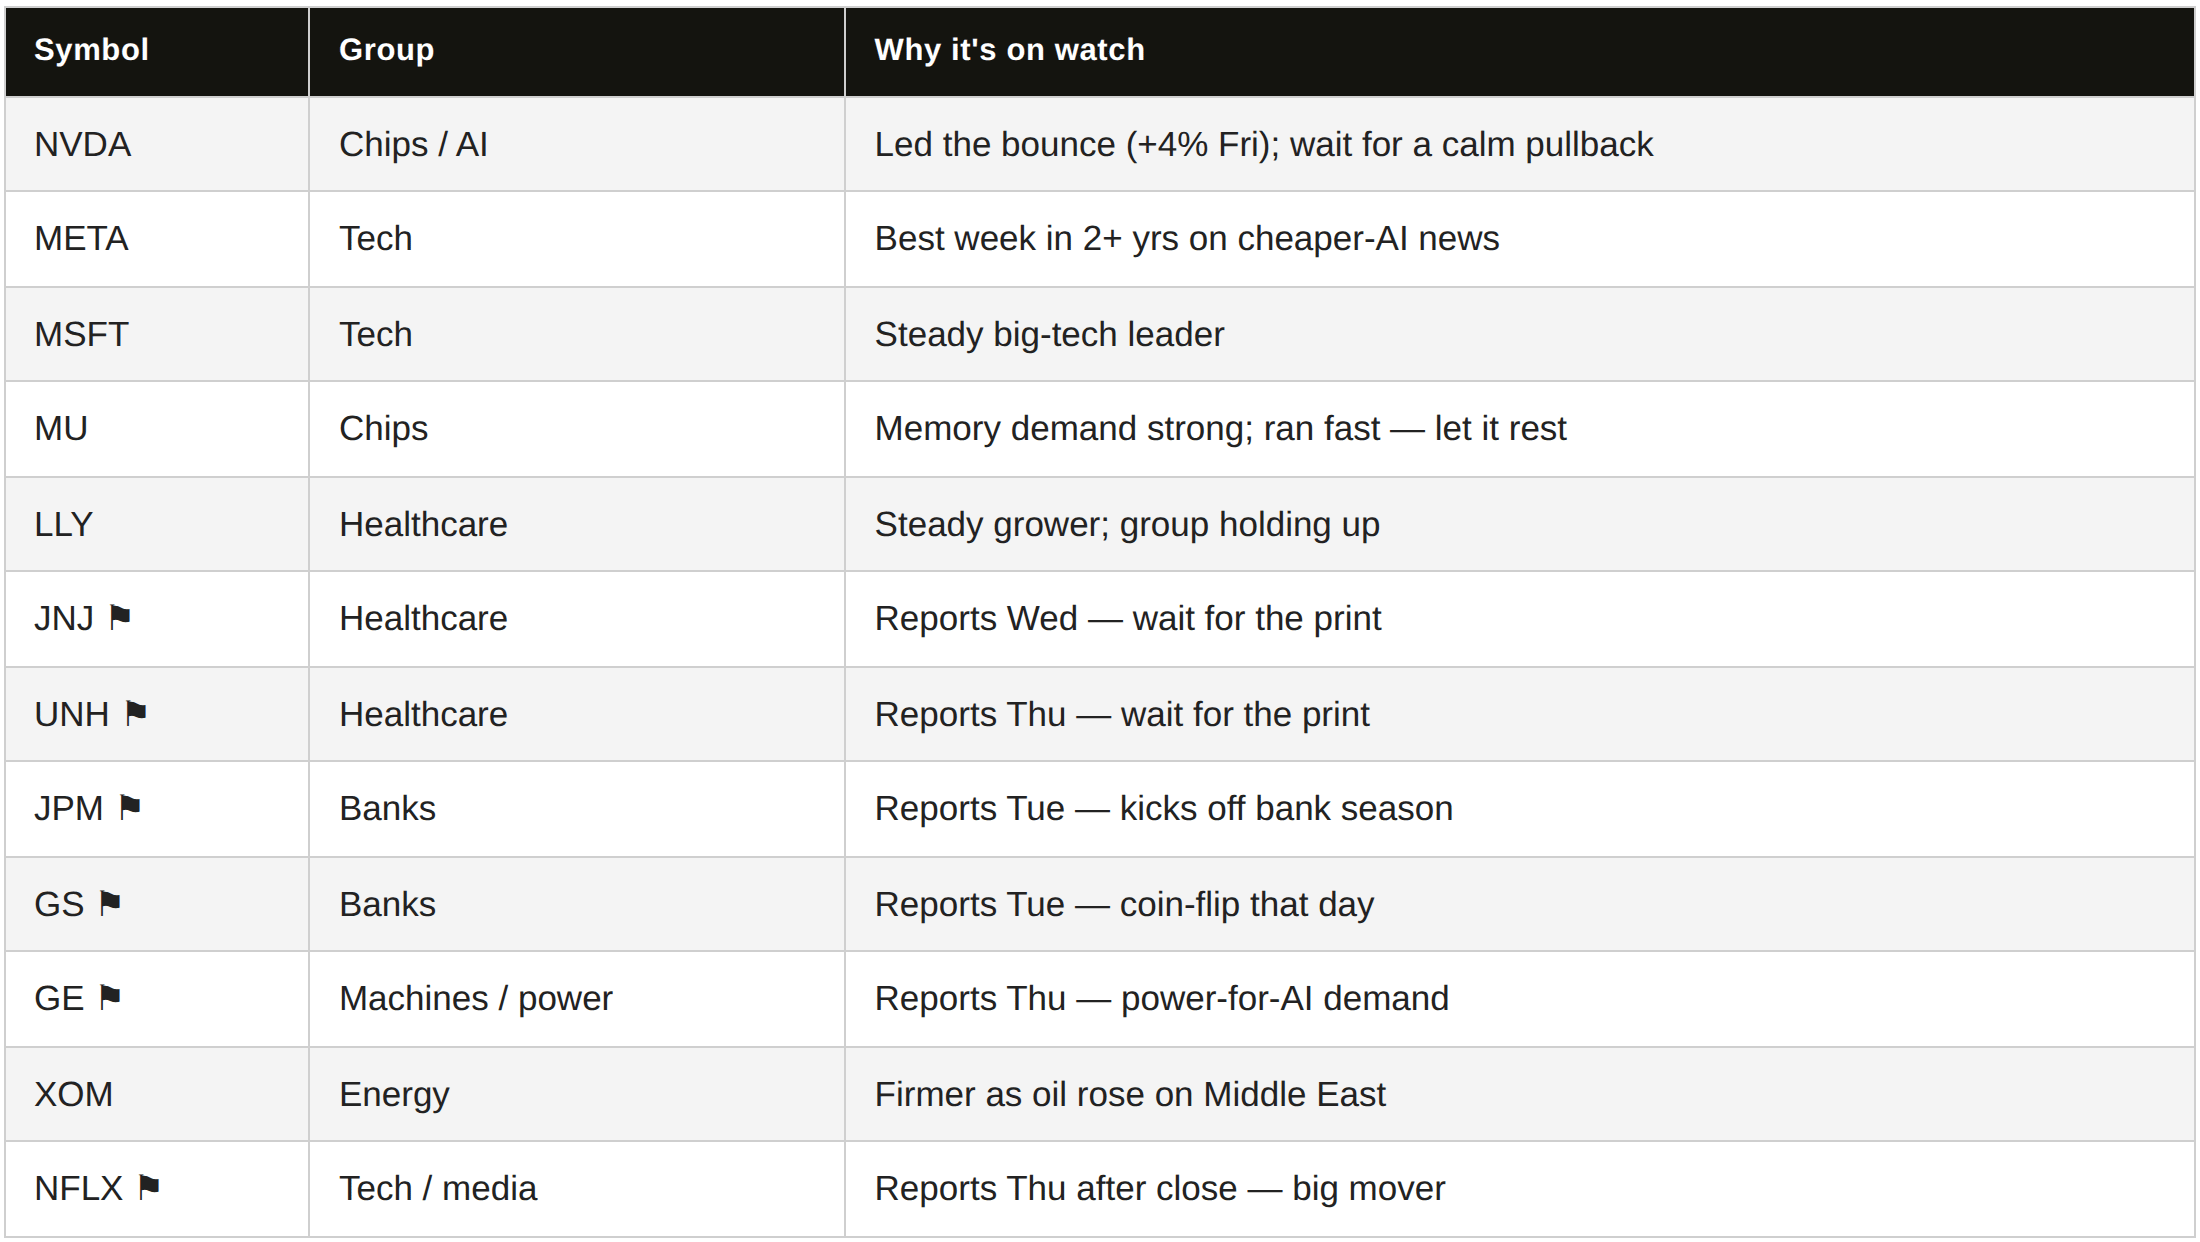Select the "Machines / power" group cell
2200x1242 pixels.
click(577, 999)
